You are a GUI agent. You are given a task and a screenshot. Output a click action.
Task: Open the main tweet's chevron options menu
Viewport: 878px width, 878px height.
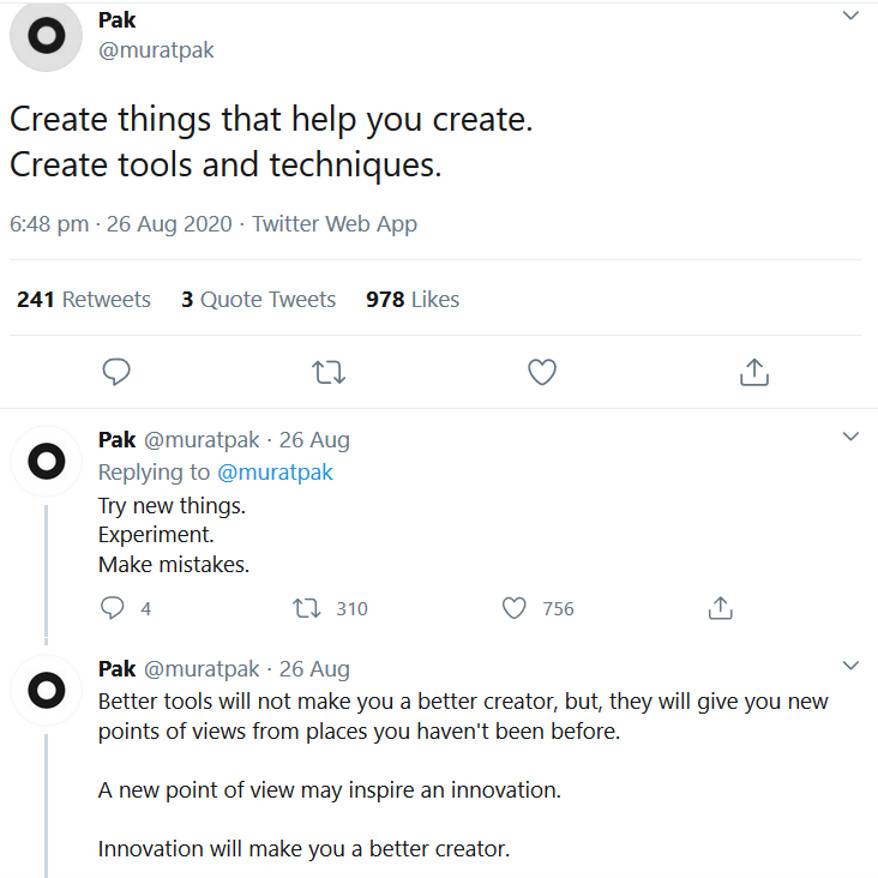pos(850,16)
